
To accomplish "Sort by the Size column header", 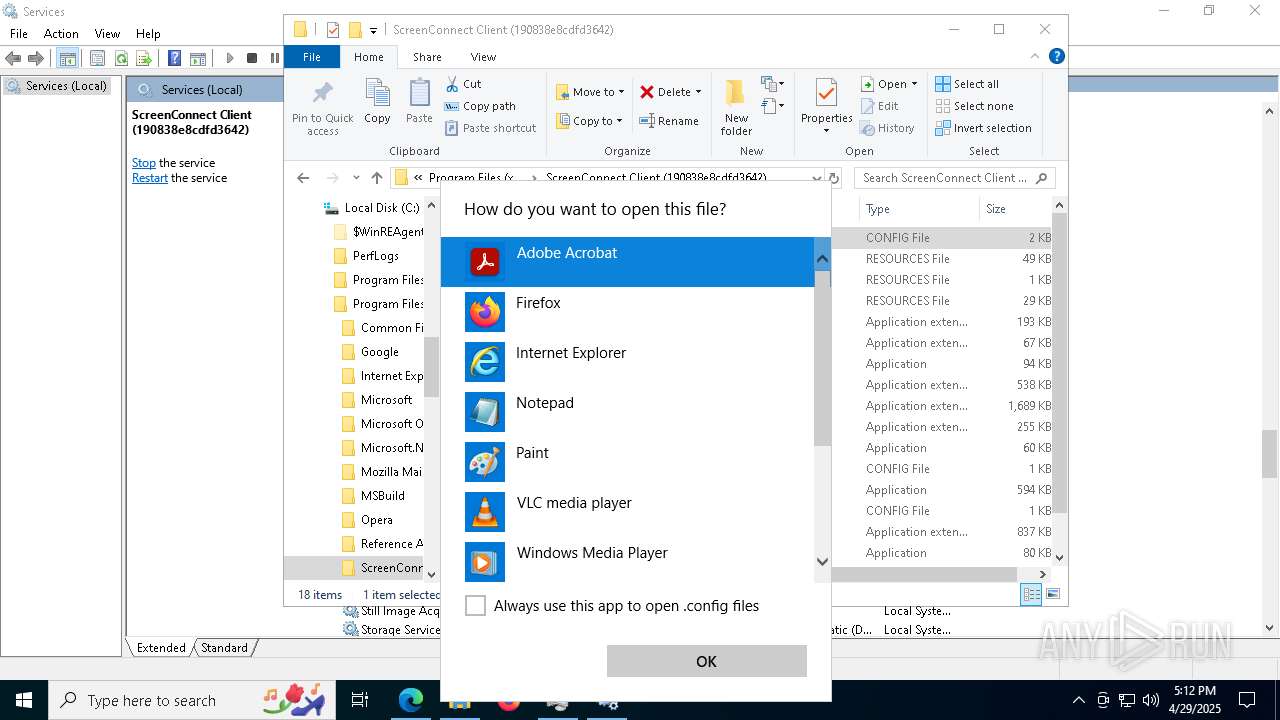I will (1015, 209).
